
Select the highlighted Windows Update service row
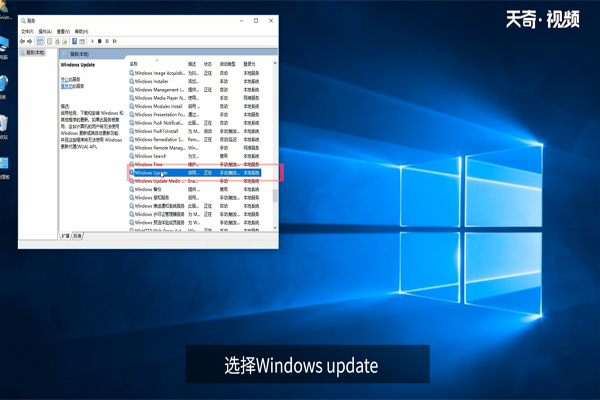click(195, 173)
